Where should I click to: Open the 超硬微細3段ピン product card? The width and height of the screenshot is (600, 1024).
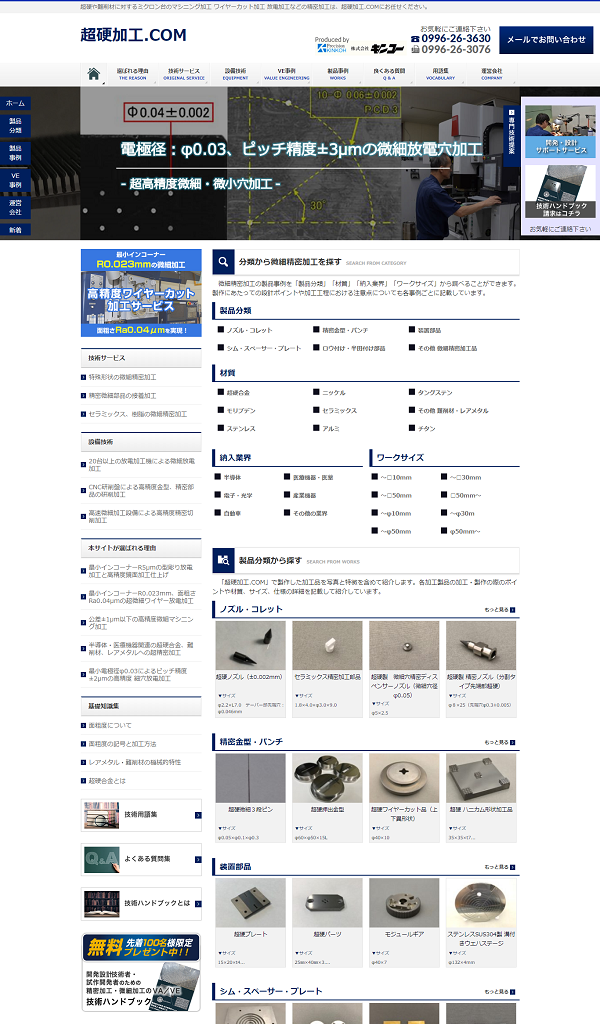click(x=250, y=797)
